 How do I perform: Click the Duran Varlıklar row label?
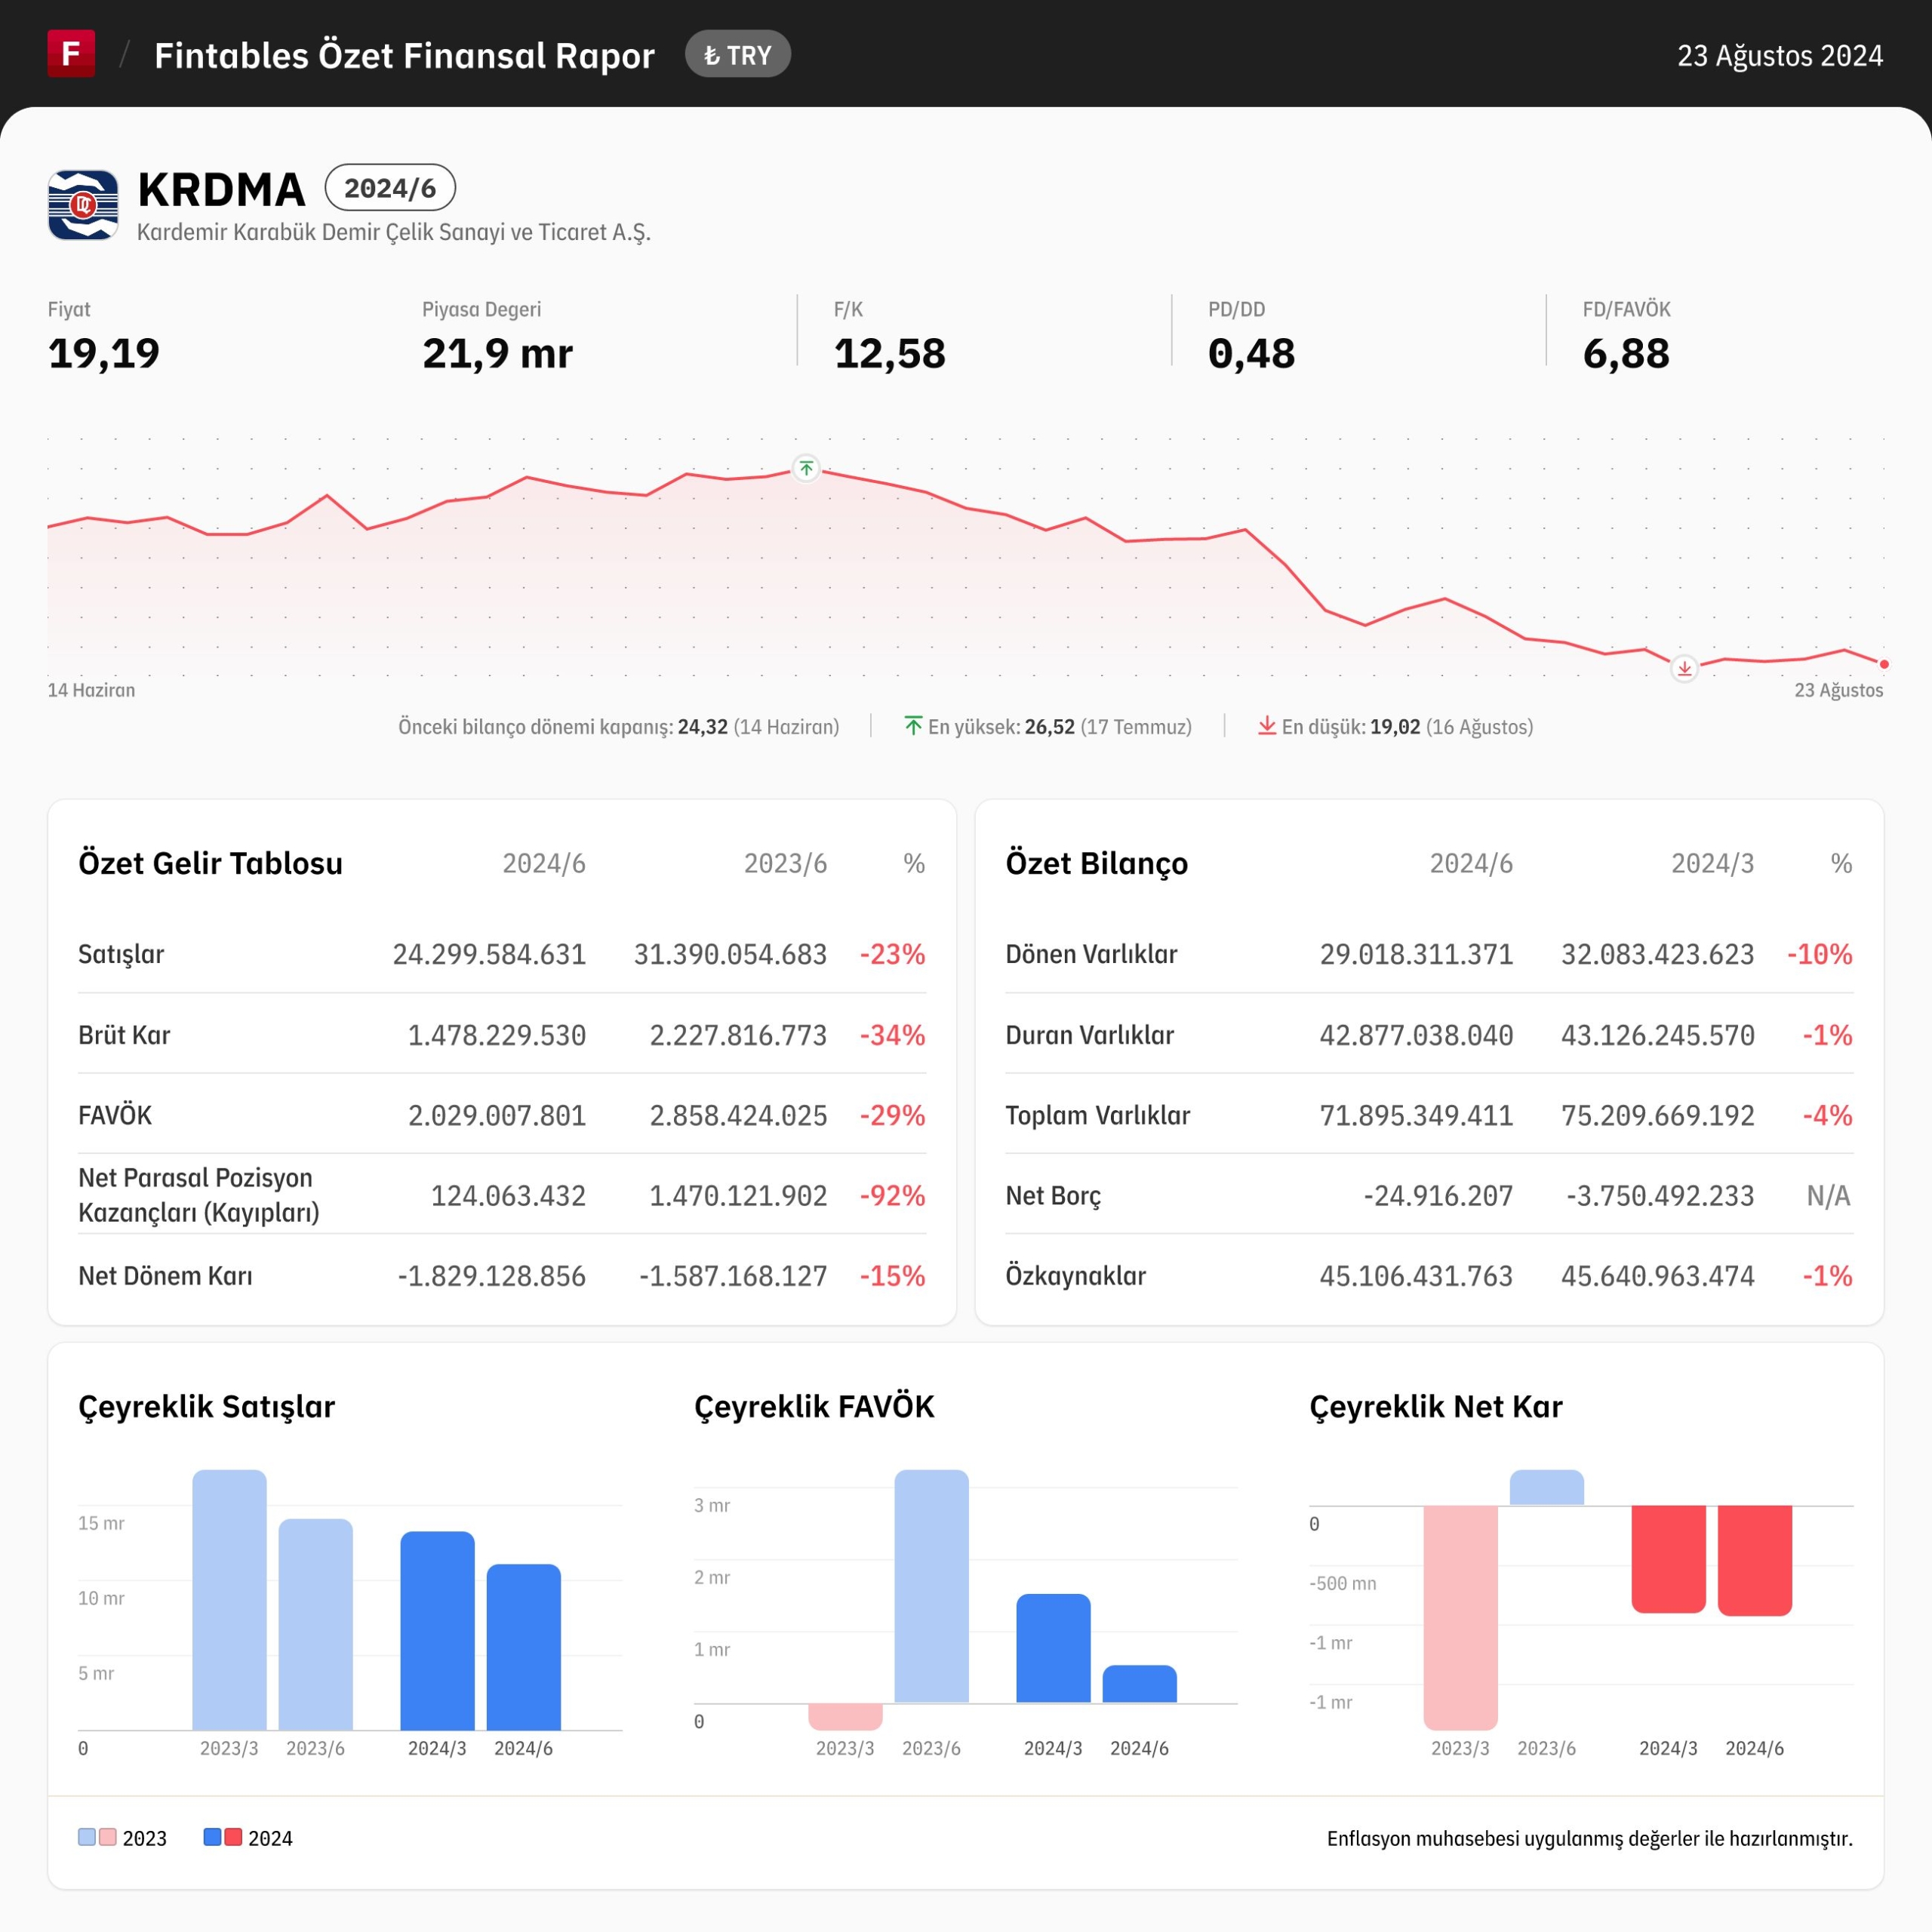[1090, 1035]
